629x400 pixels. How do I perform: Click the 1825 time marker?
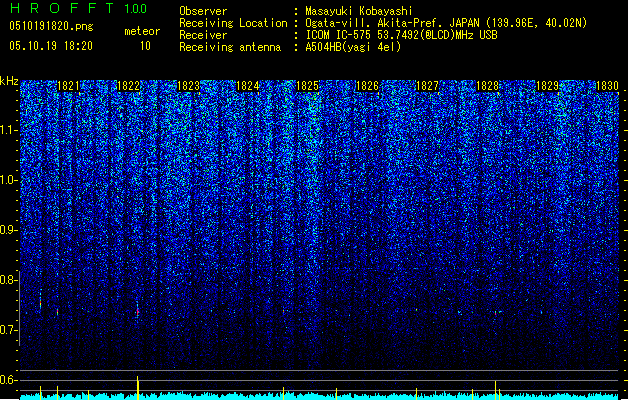307,86
